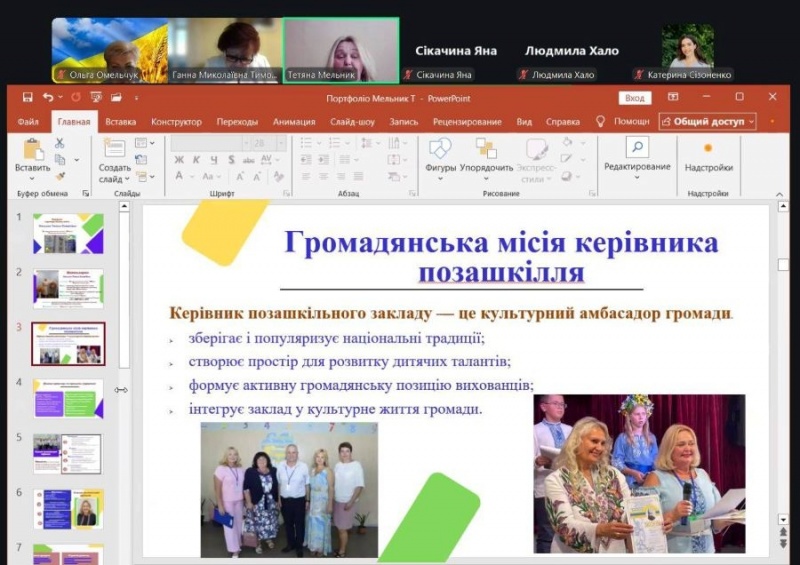Viewport: 800px width, 565px height.
Task: Toggle bold Ж formatting
Action: [x=179, y=160]
